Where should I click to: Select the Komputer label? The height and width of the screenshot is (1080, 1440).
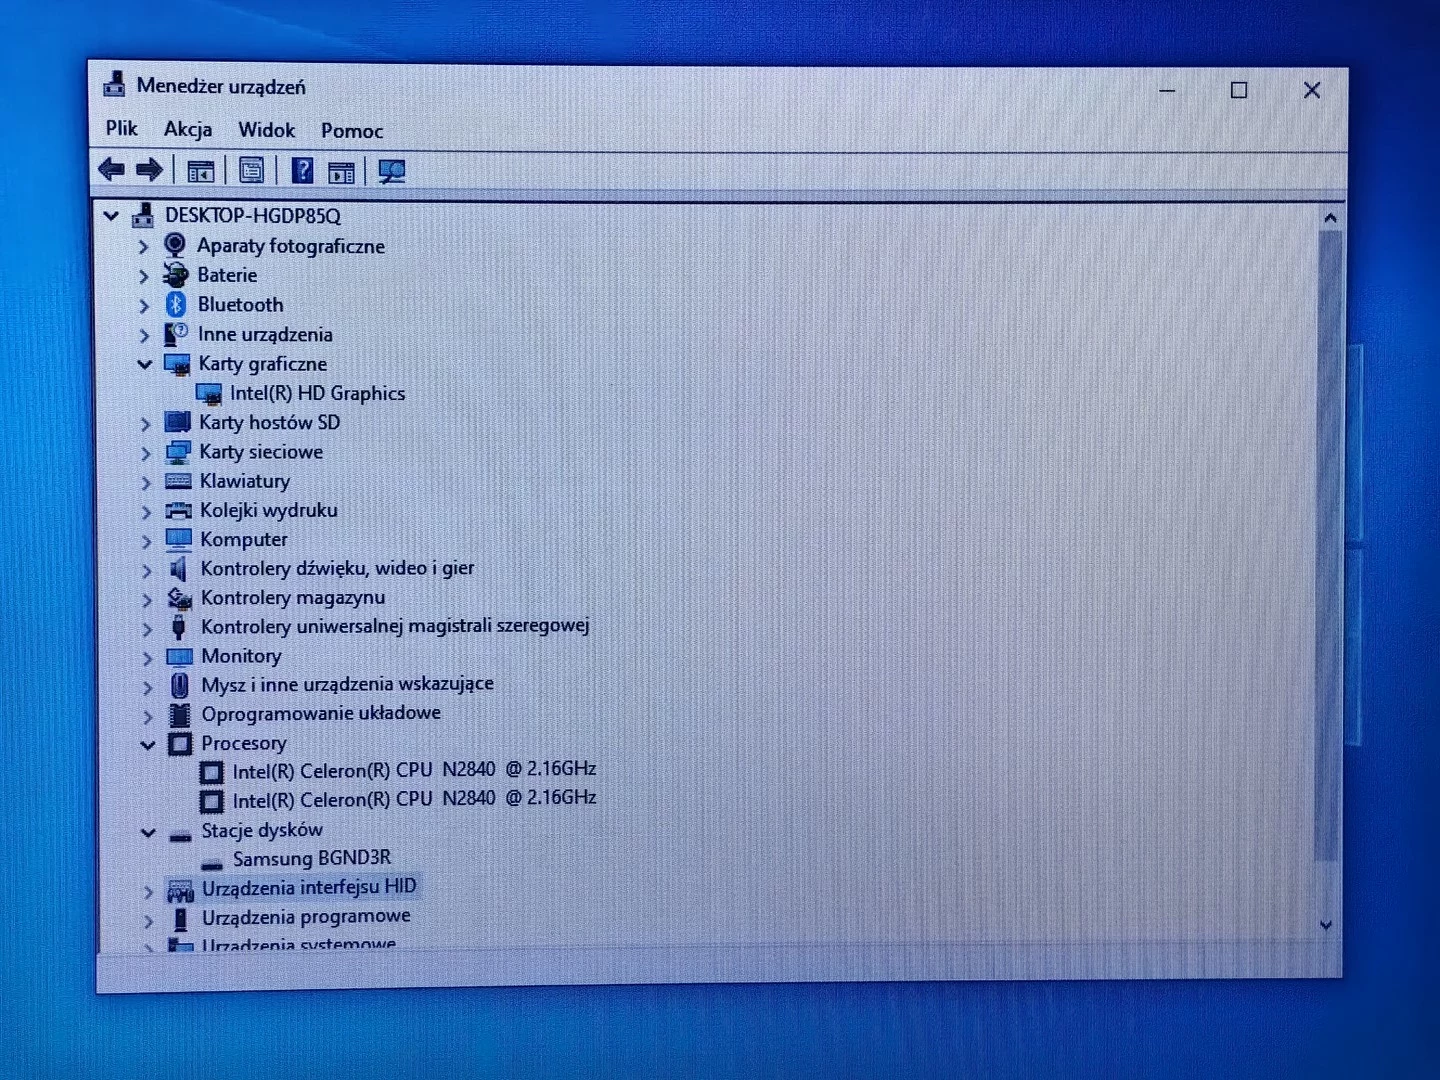coord(244,539)
